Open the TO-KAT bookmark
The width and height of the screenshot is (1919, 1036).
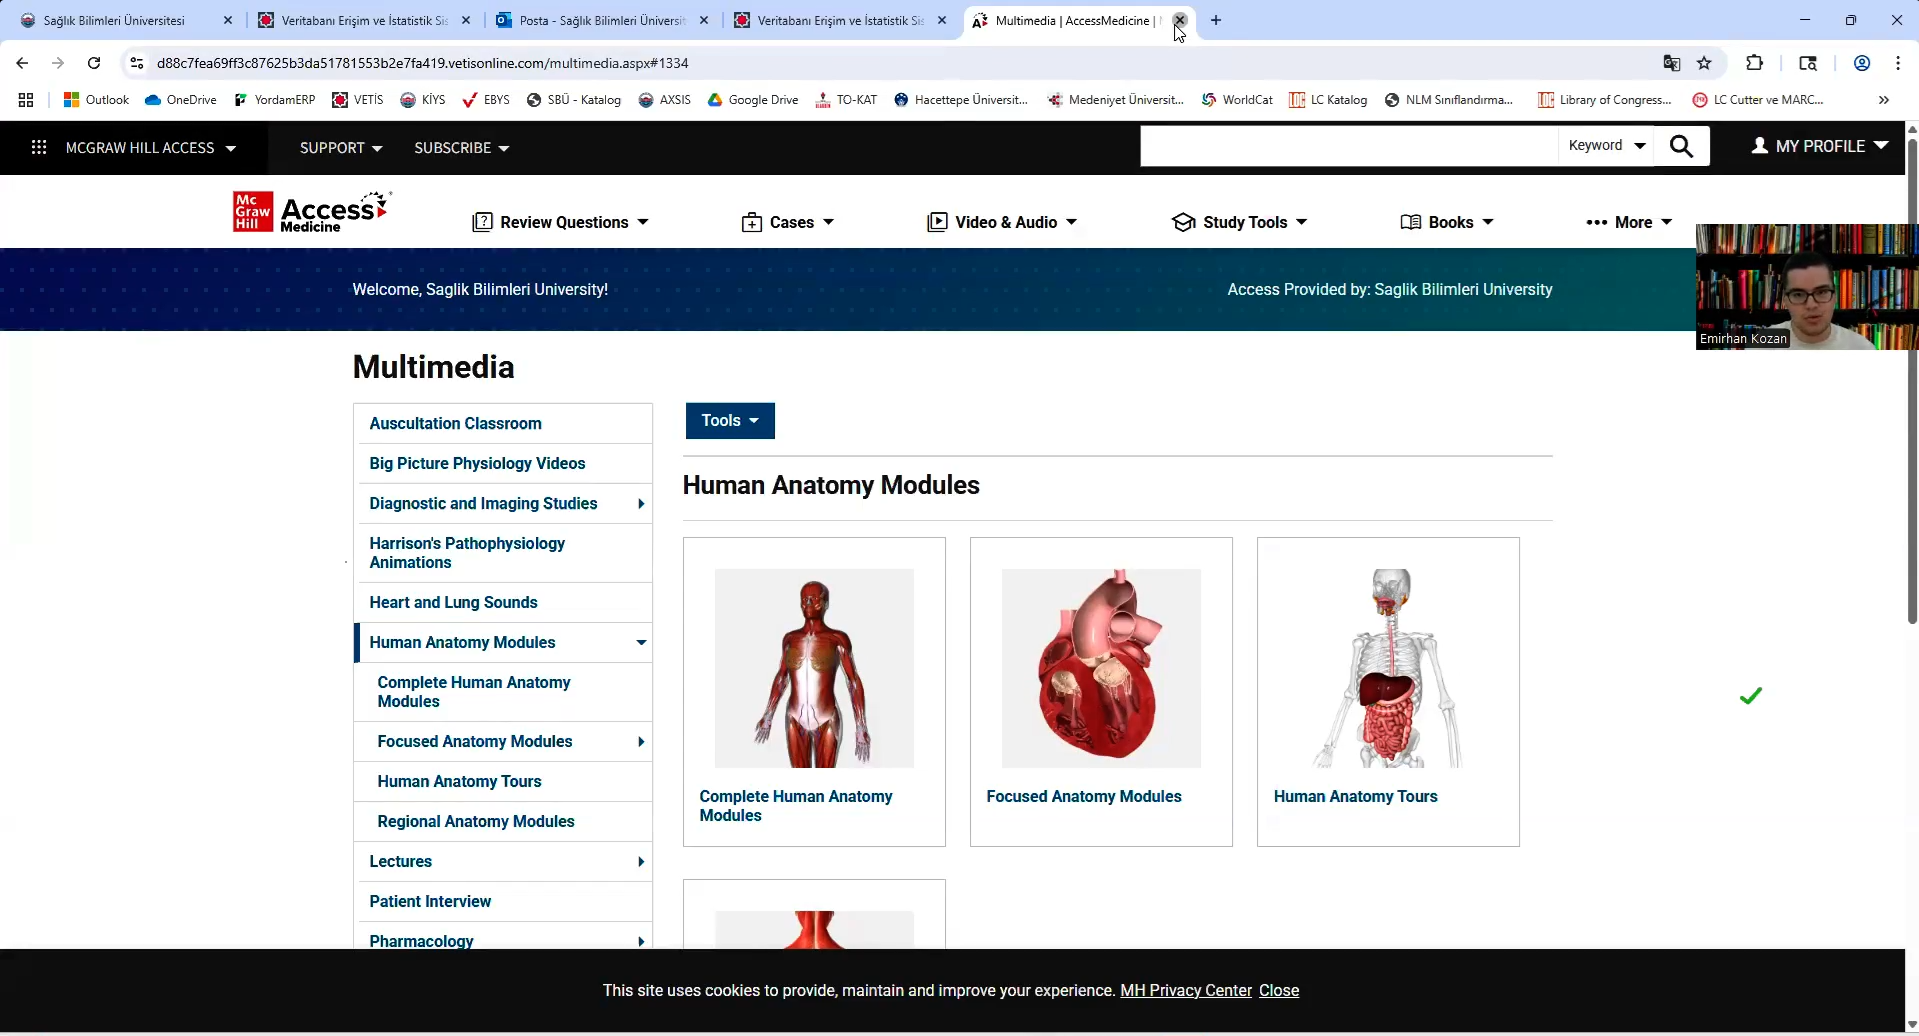(846, 100)
